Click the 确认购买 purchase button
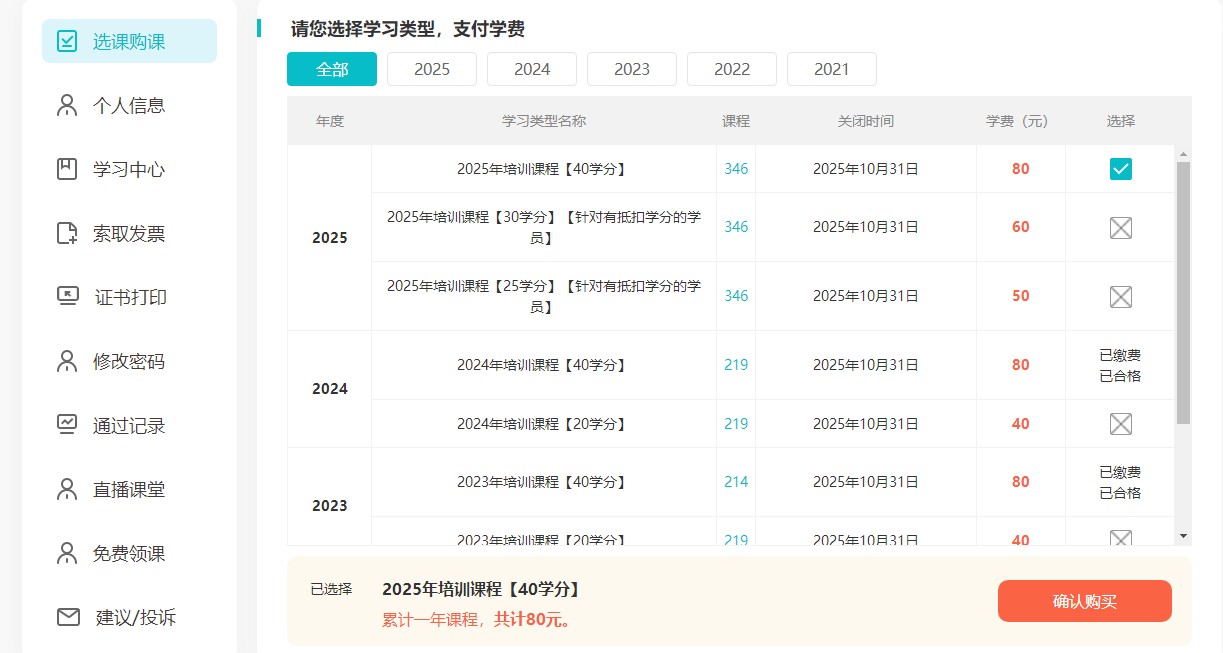Image resolution: width=1223 pixels, height=653 pixels. pyautogui.click(x=1084, y=601)
